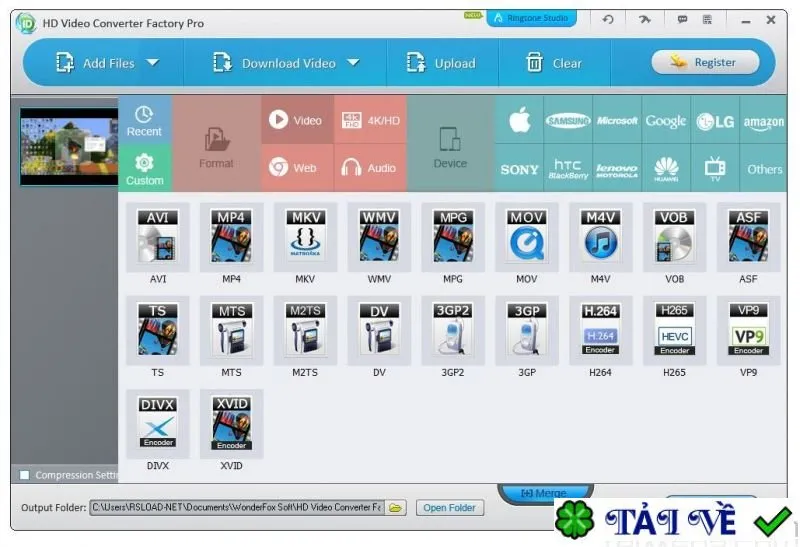Screen dimensions: 800x547
Task: Click the share arrow icon in title bar
Action: coord(645,19)
